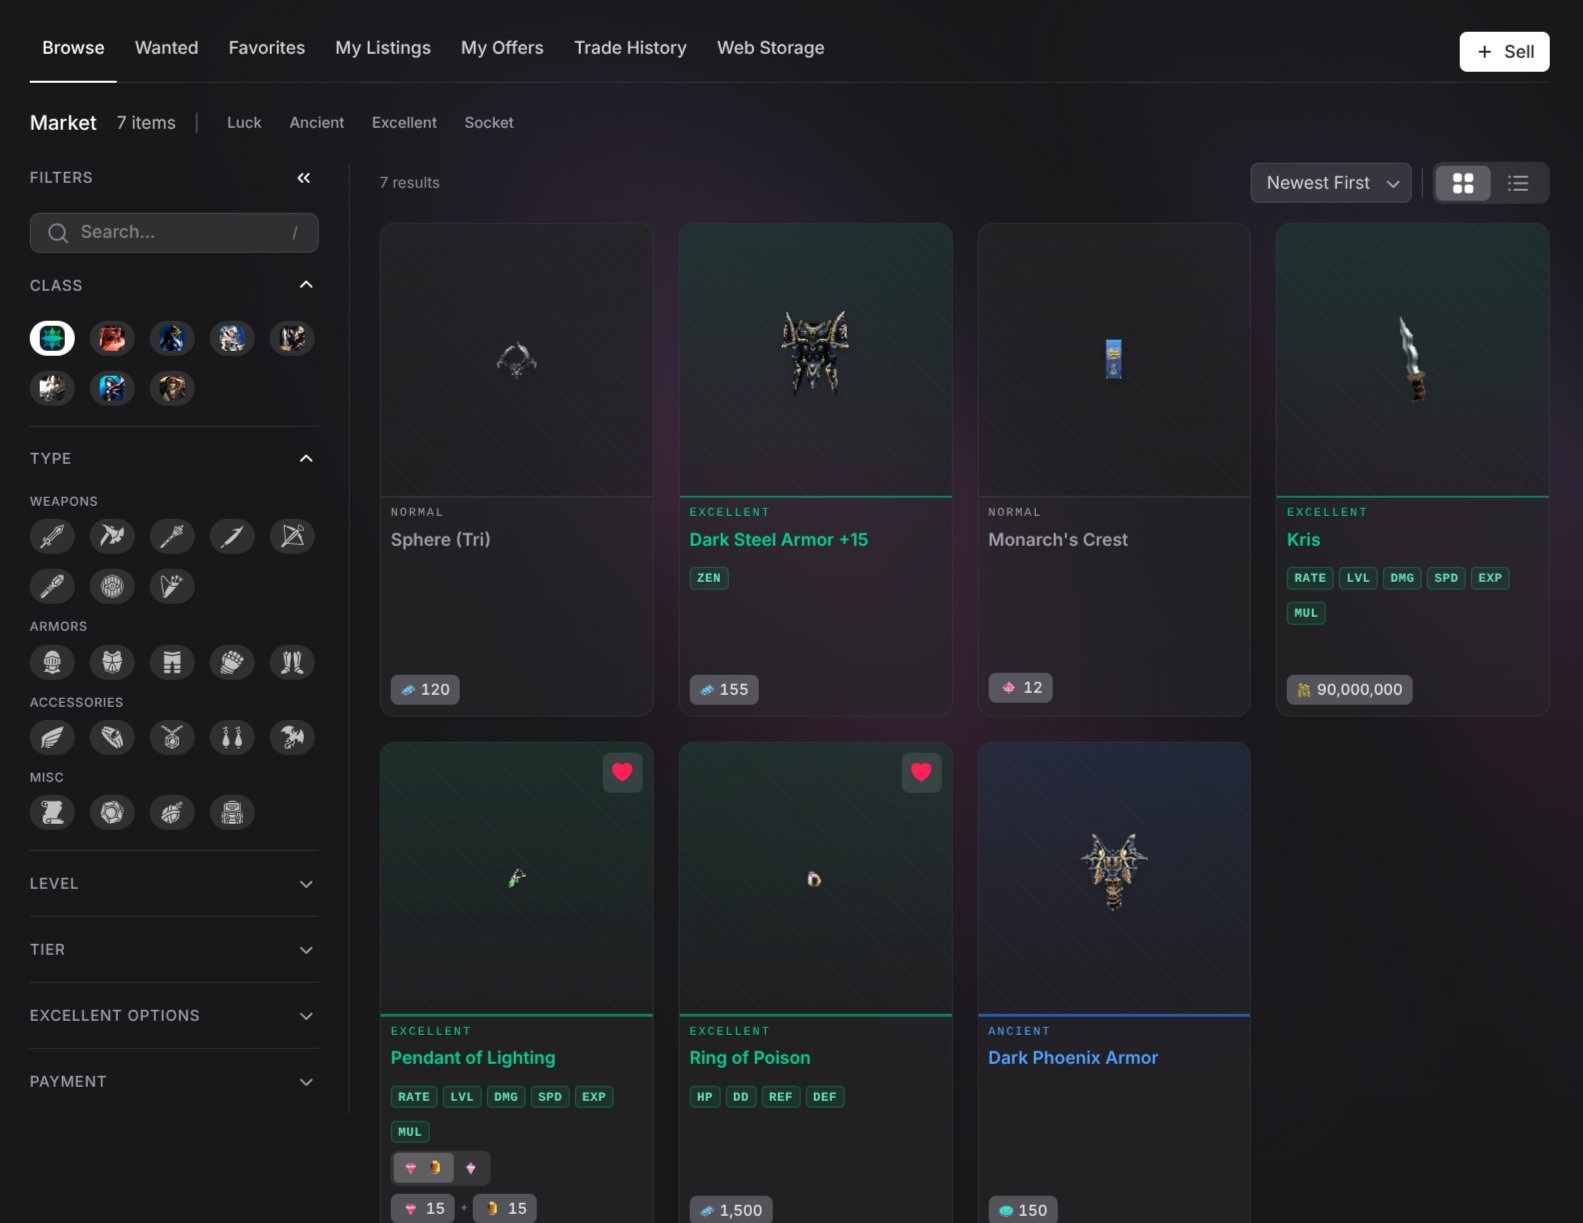This screenshot has width=1583, height=1223.
Task: Switch to list view layout
Action: pos(1518,183)
